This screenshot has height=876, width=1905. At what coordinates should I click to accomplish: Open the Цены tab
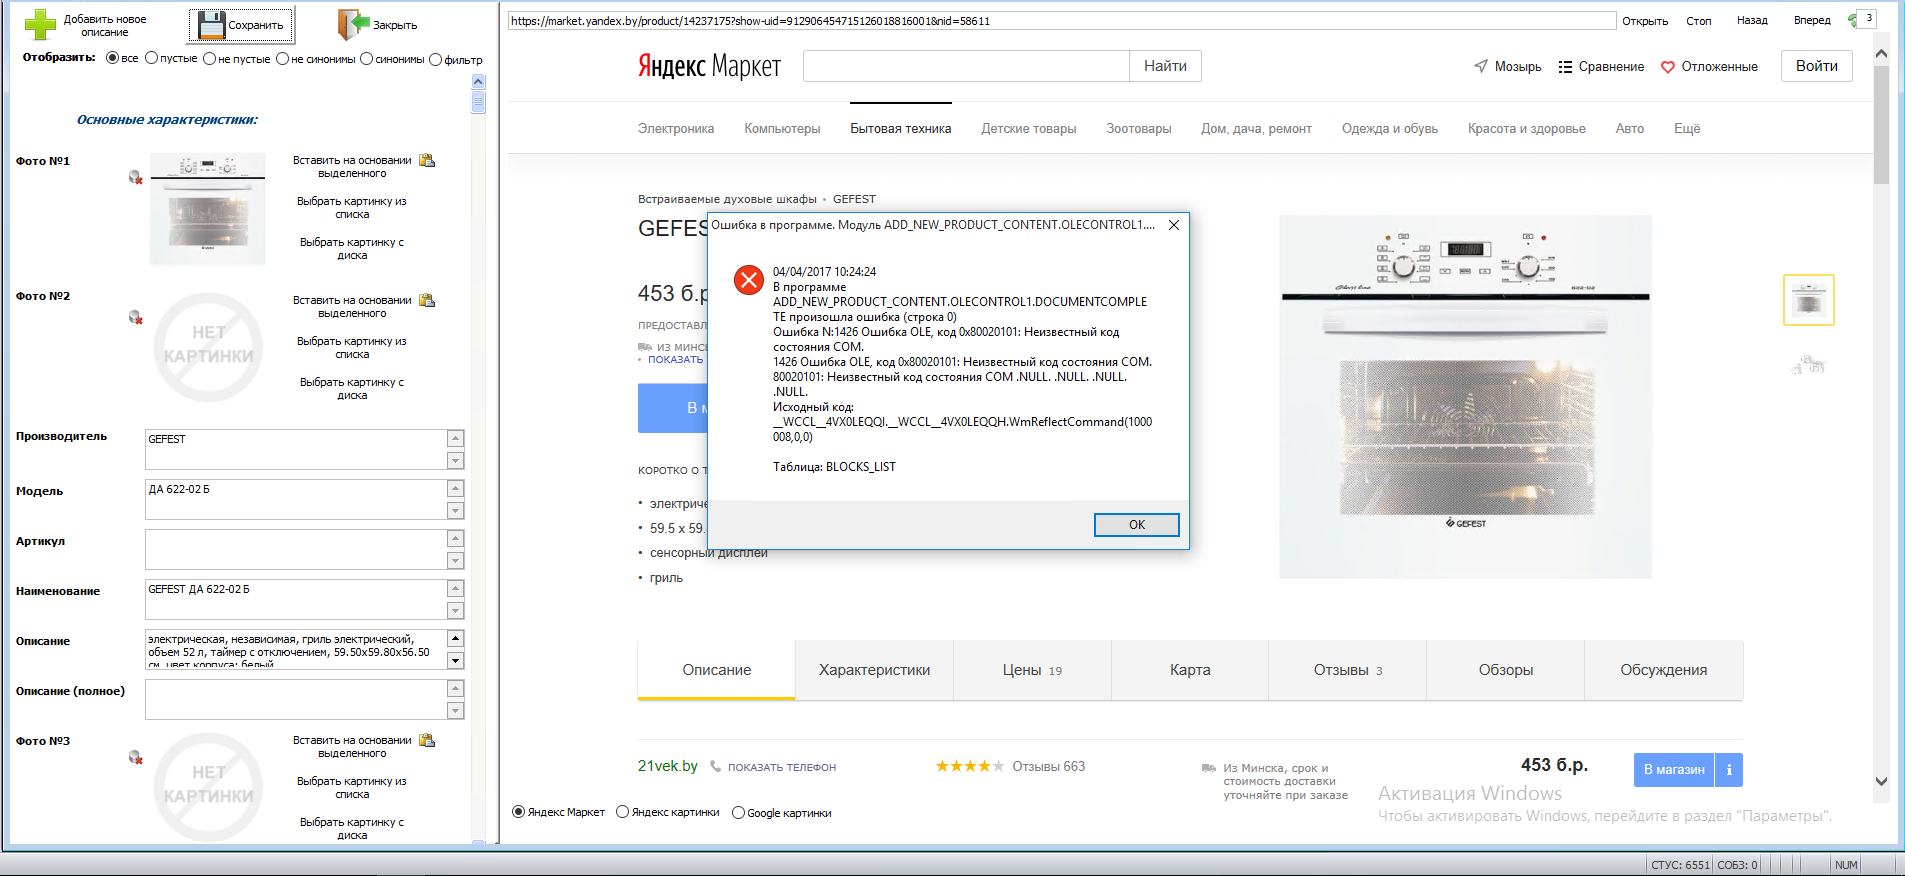pyautogui.click(x=1033, y=670)
